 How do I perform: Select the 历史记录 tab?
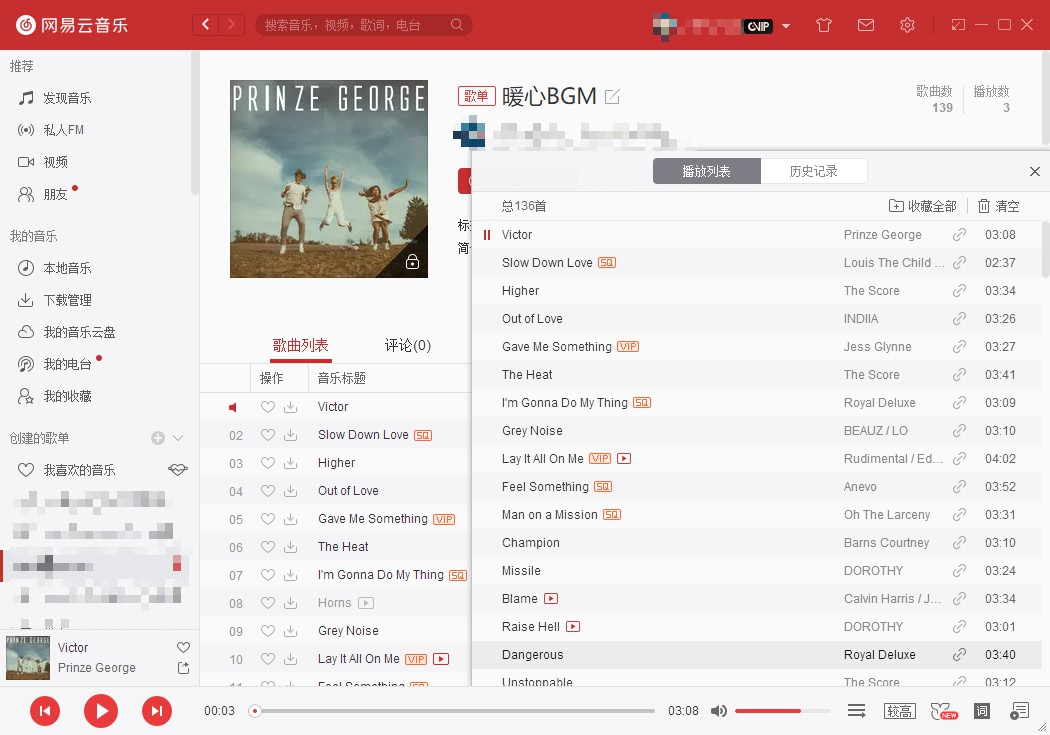point(814,171)
